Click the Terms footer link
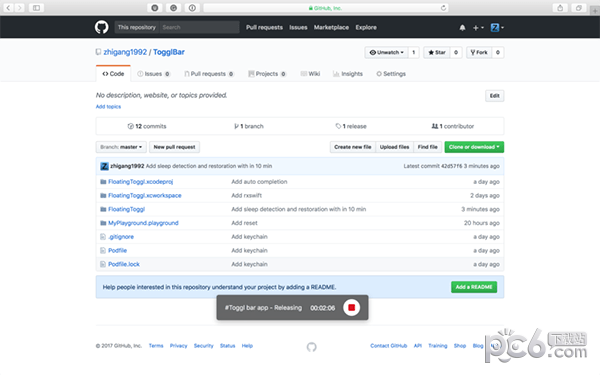600x375 pixels. 156,346
